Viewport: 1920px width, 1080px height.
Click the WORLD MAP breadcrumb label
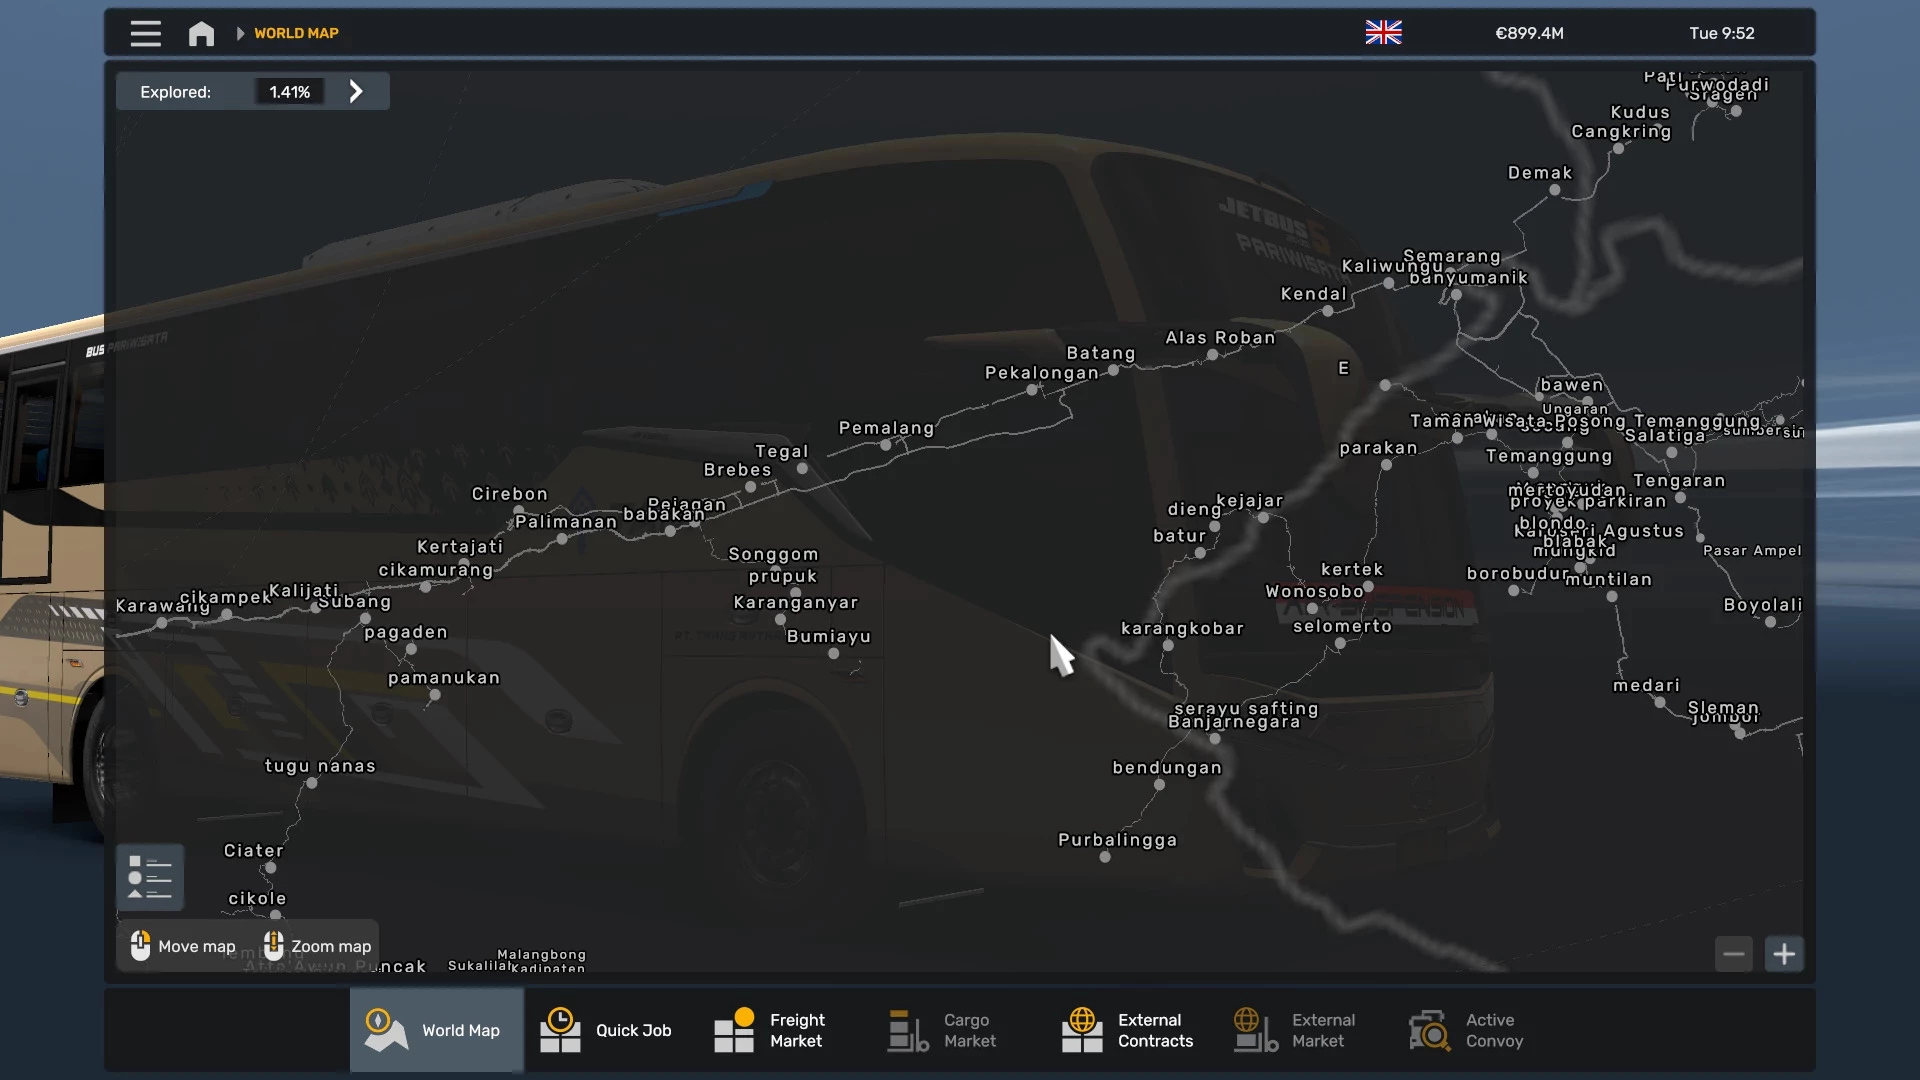[296, 33]
